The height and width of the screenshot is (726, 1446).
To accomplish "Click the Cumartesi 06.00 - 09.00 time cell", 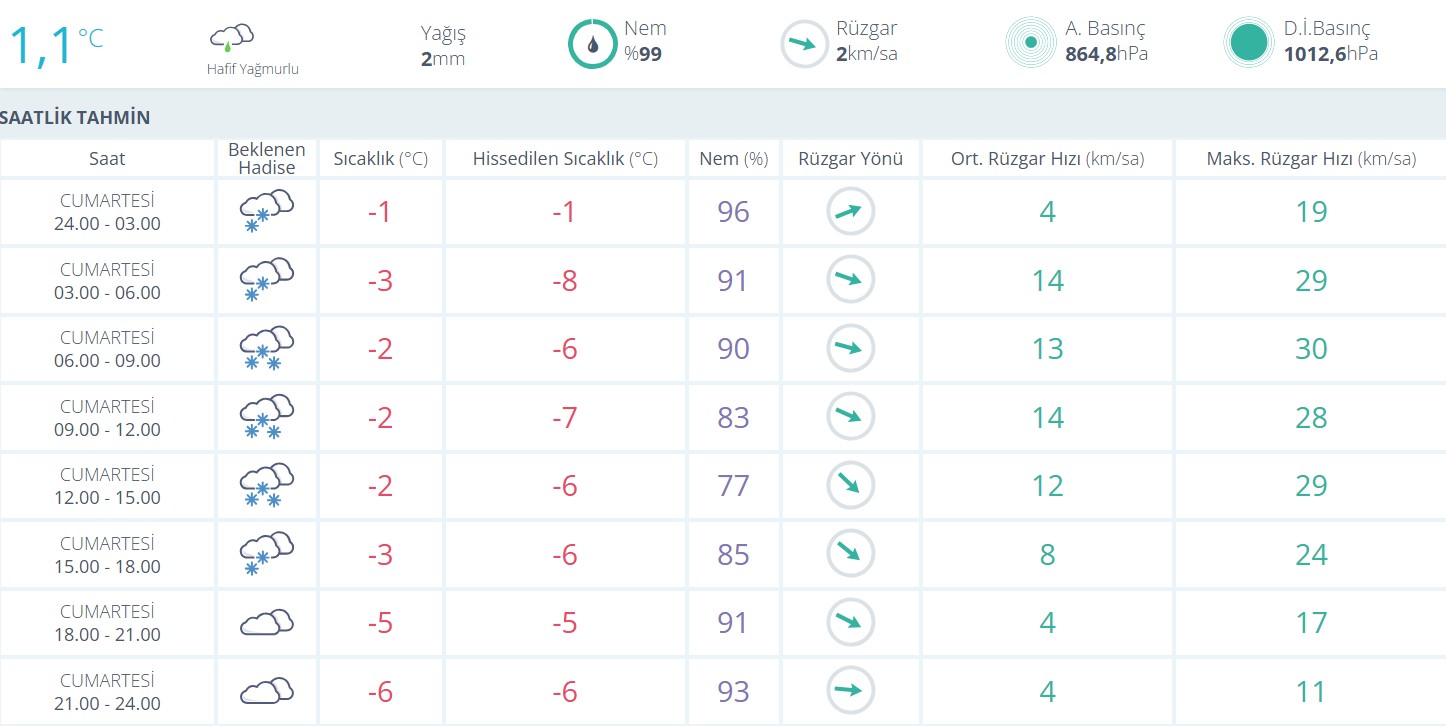I will pyautogui.click(x=107, y=349).
